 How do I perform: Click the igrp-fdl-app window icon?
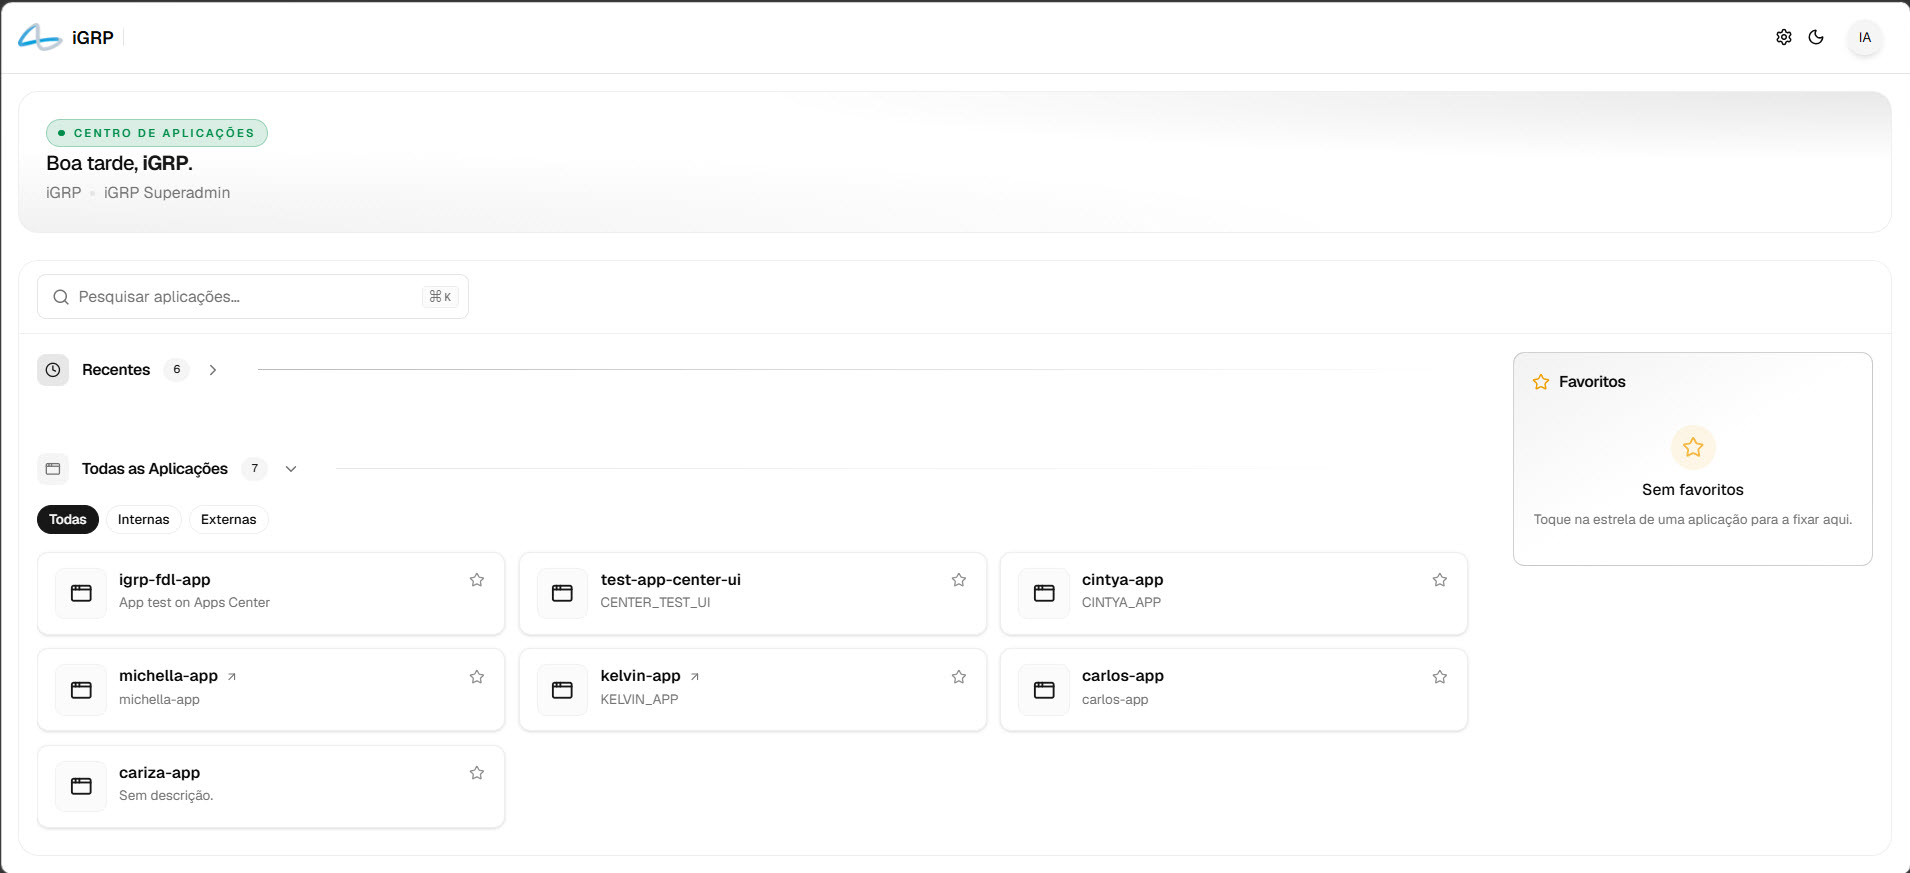point(81,593)
